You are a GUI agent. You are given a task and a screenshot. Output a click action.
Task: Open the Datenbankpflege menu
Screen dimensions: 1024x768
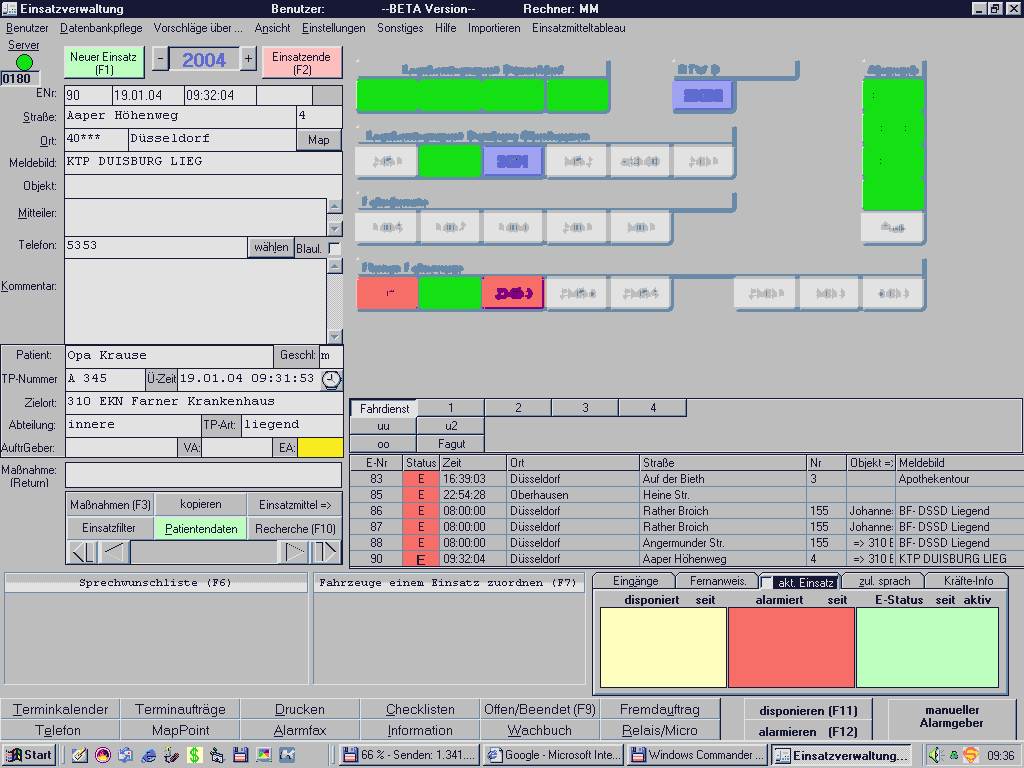(101, 28)
